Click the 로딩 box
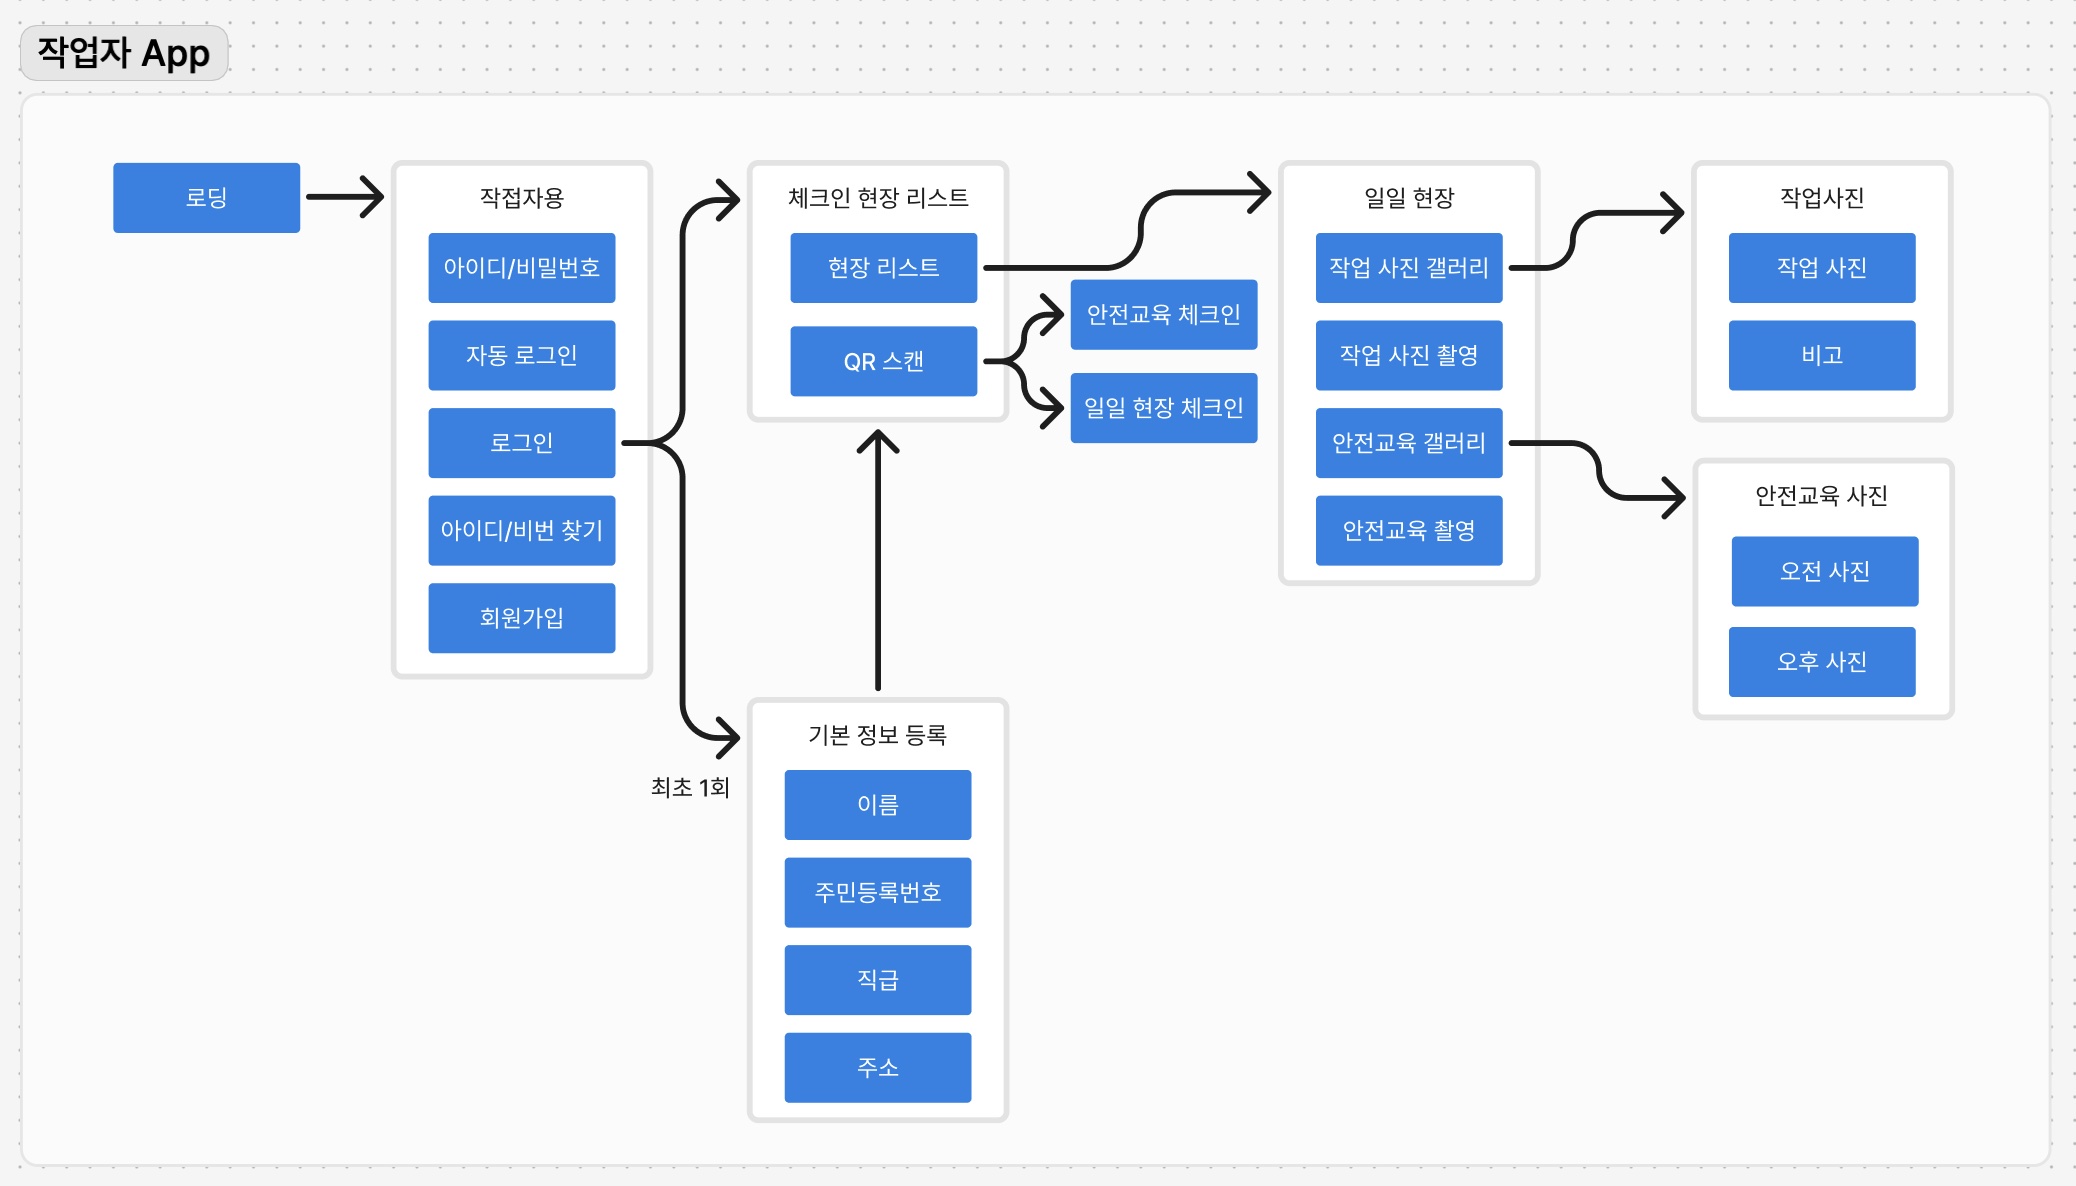2076x1186 pixels. point(206,198)
